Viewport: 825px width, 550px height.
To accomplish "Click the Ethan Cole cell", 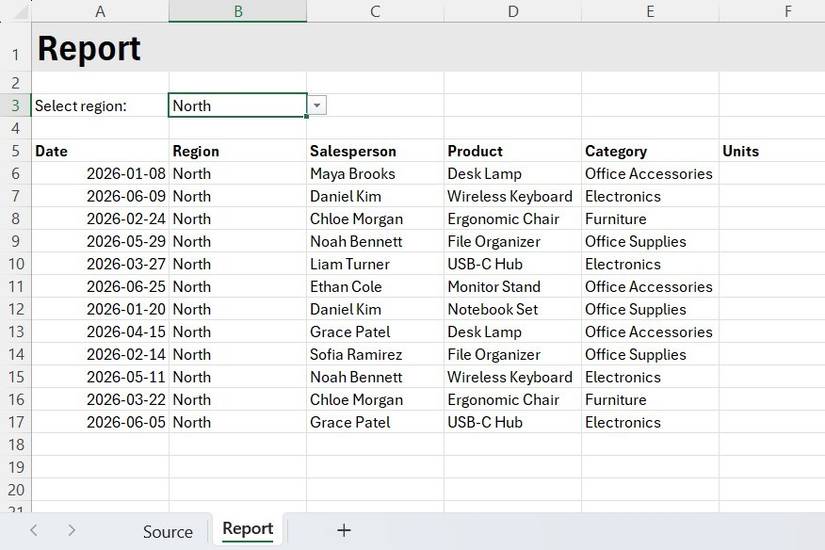I will (x=375, y=287).
